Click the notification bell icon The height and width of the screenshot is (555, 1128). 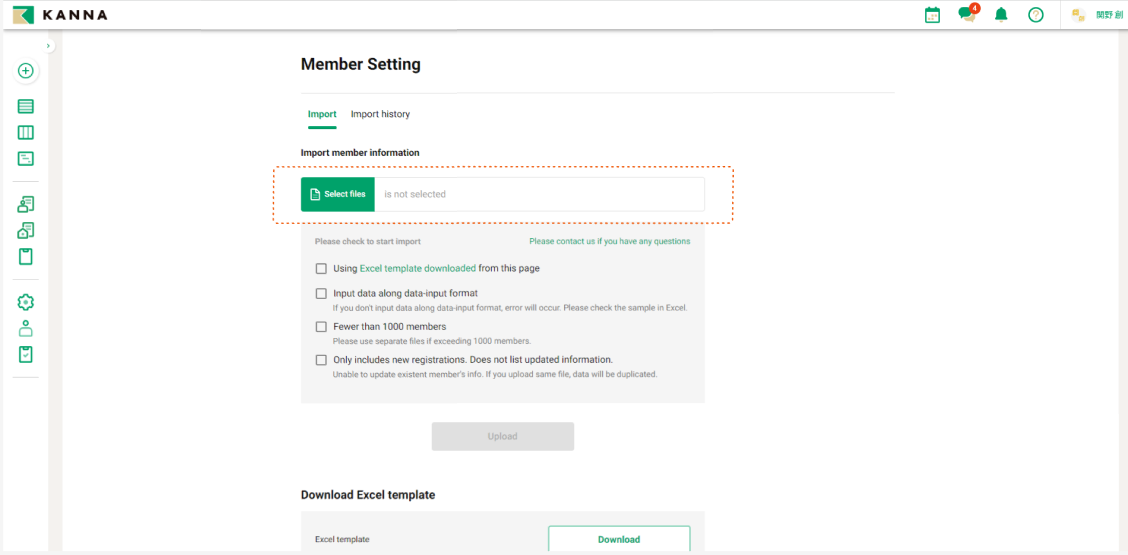1001,15
